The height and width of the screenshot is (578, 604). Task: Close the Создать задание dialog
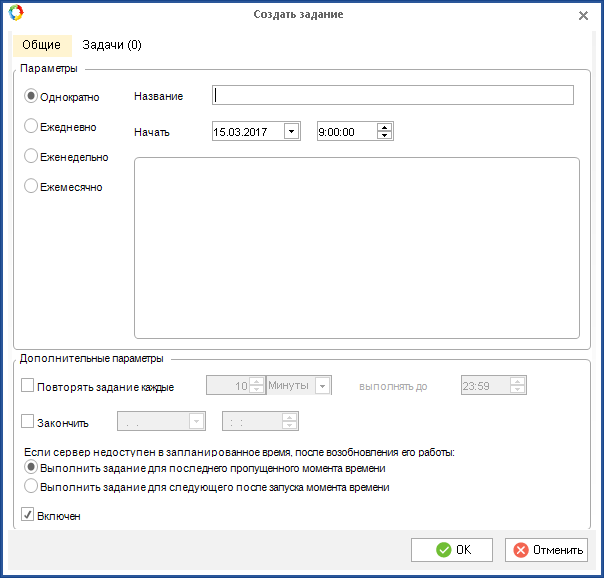(583, 15)
